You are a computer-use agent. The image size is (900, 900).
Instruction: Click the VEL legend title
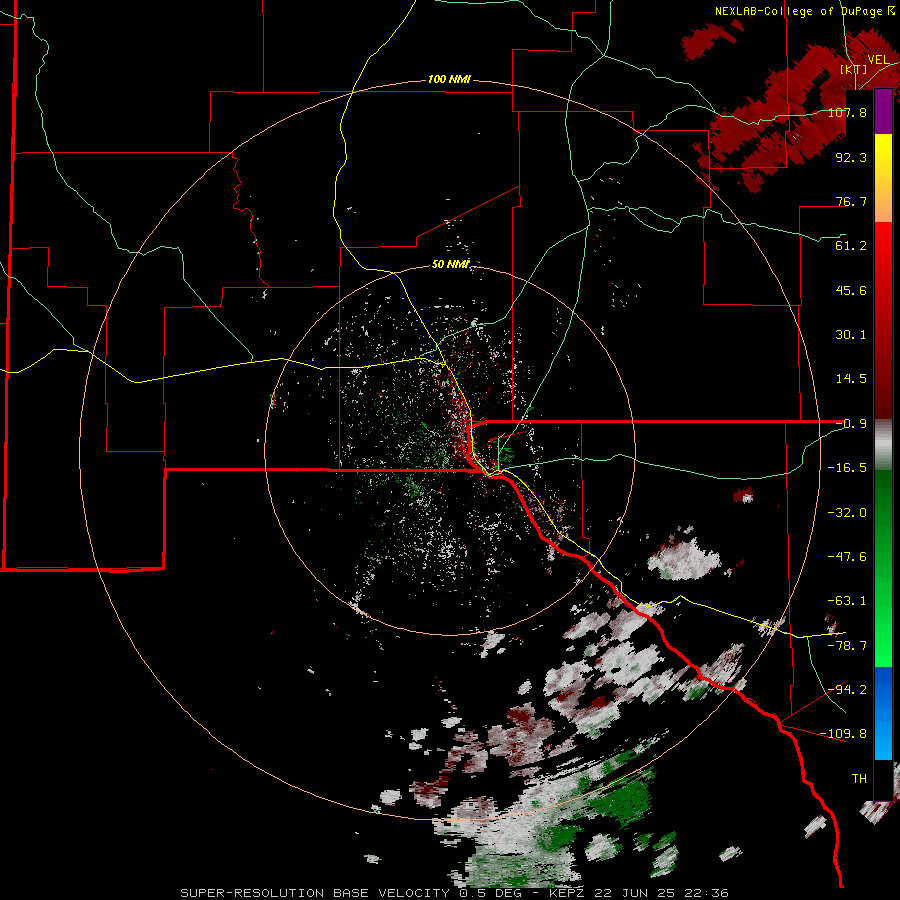tap(878, 59)
